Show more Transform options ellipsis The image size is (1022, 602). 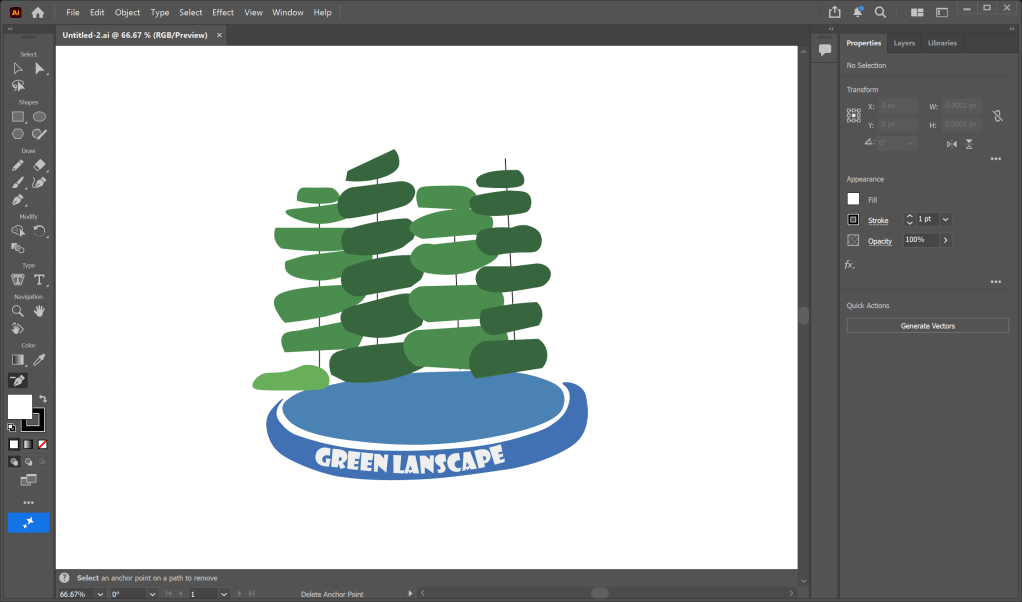(x=995, y=159)
